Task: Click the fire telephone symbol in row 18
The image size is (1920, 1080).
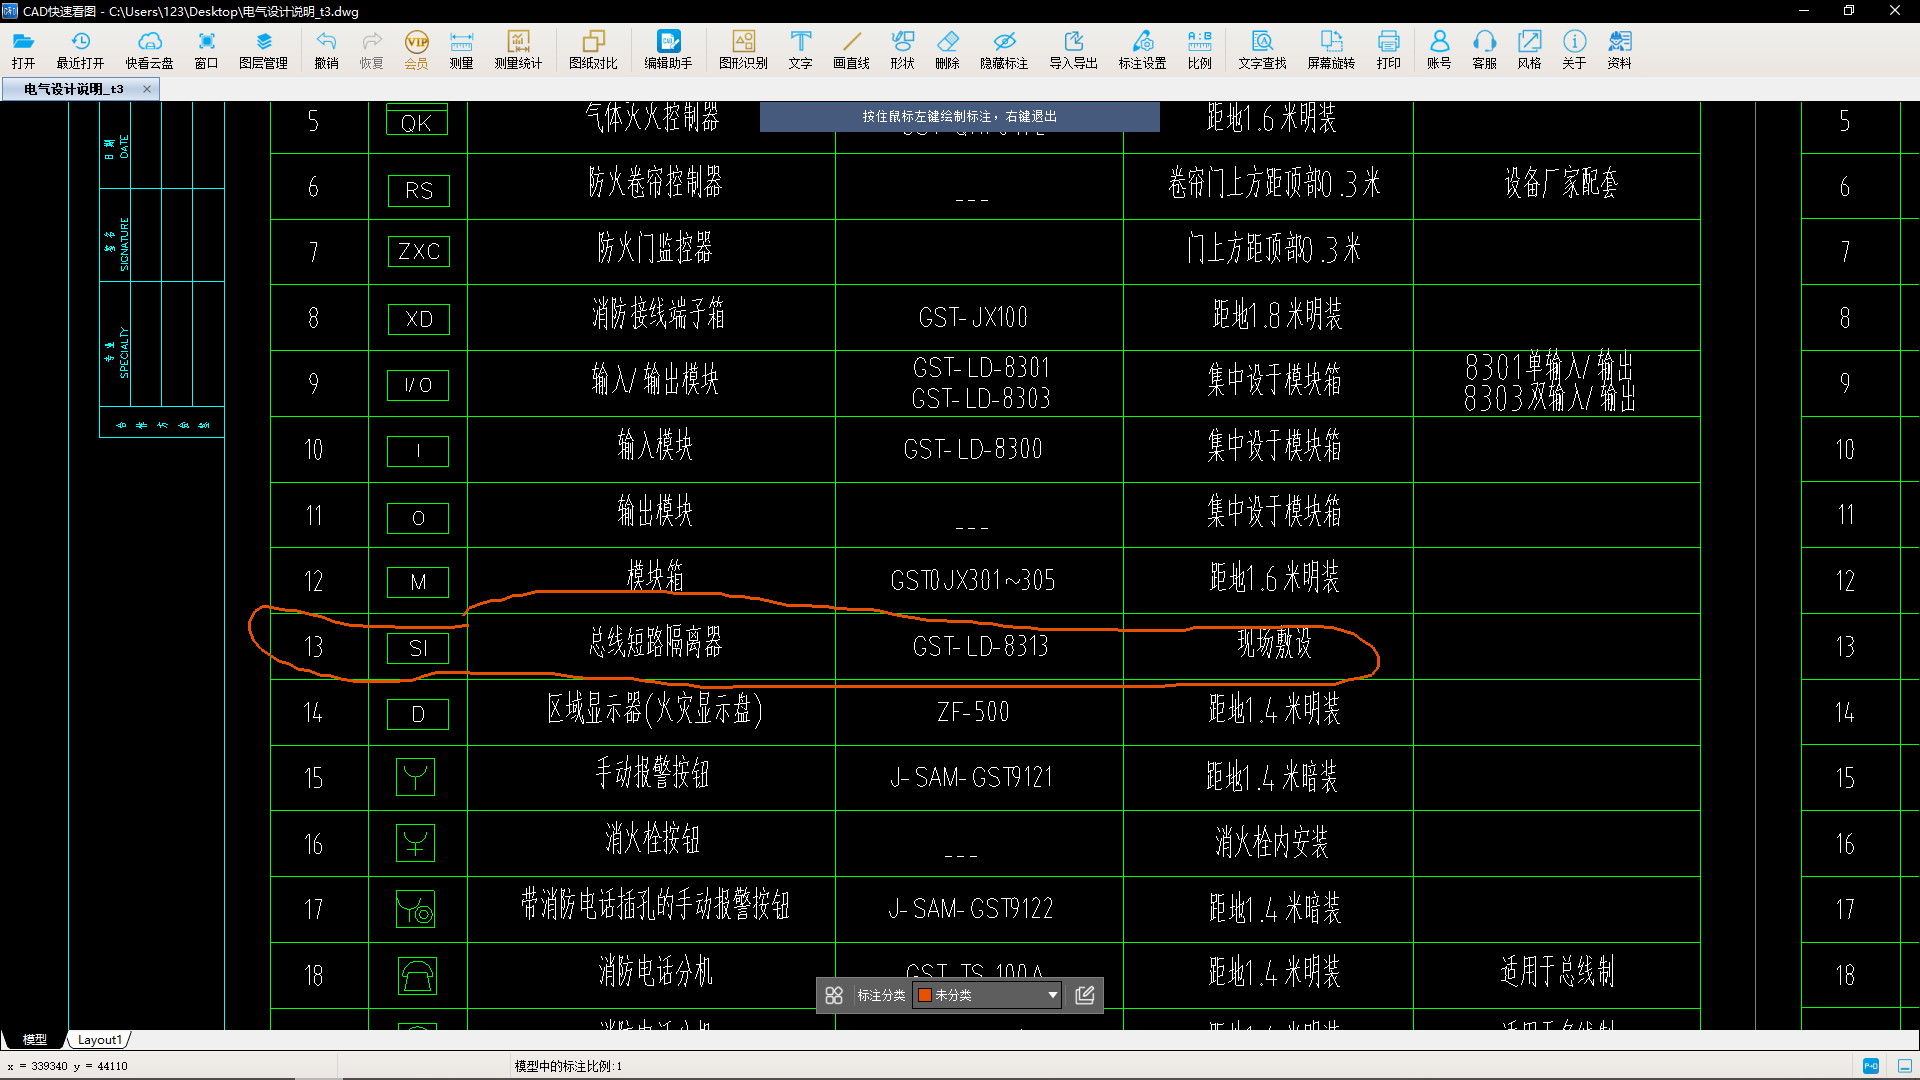Action: (417, 975)
